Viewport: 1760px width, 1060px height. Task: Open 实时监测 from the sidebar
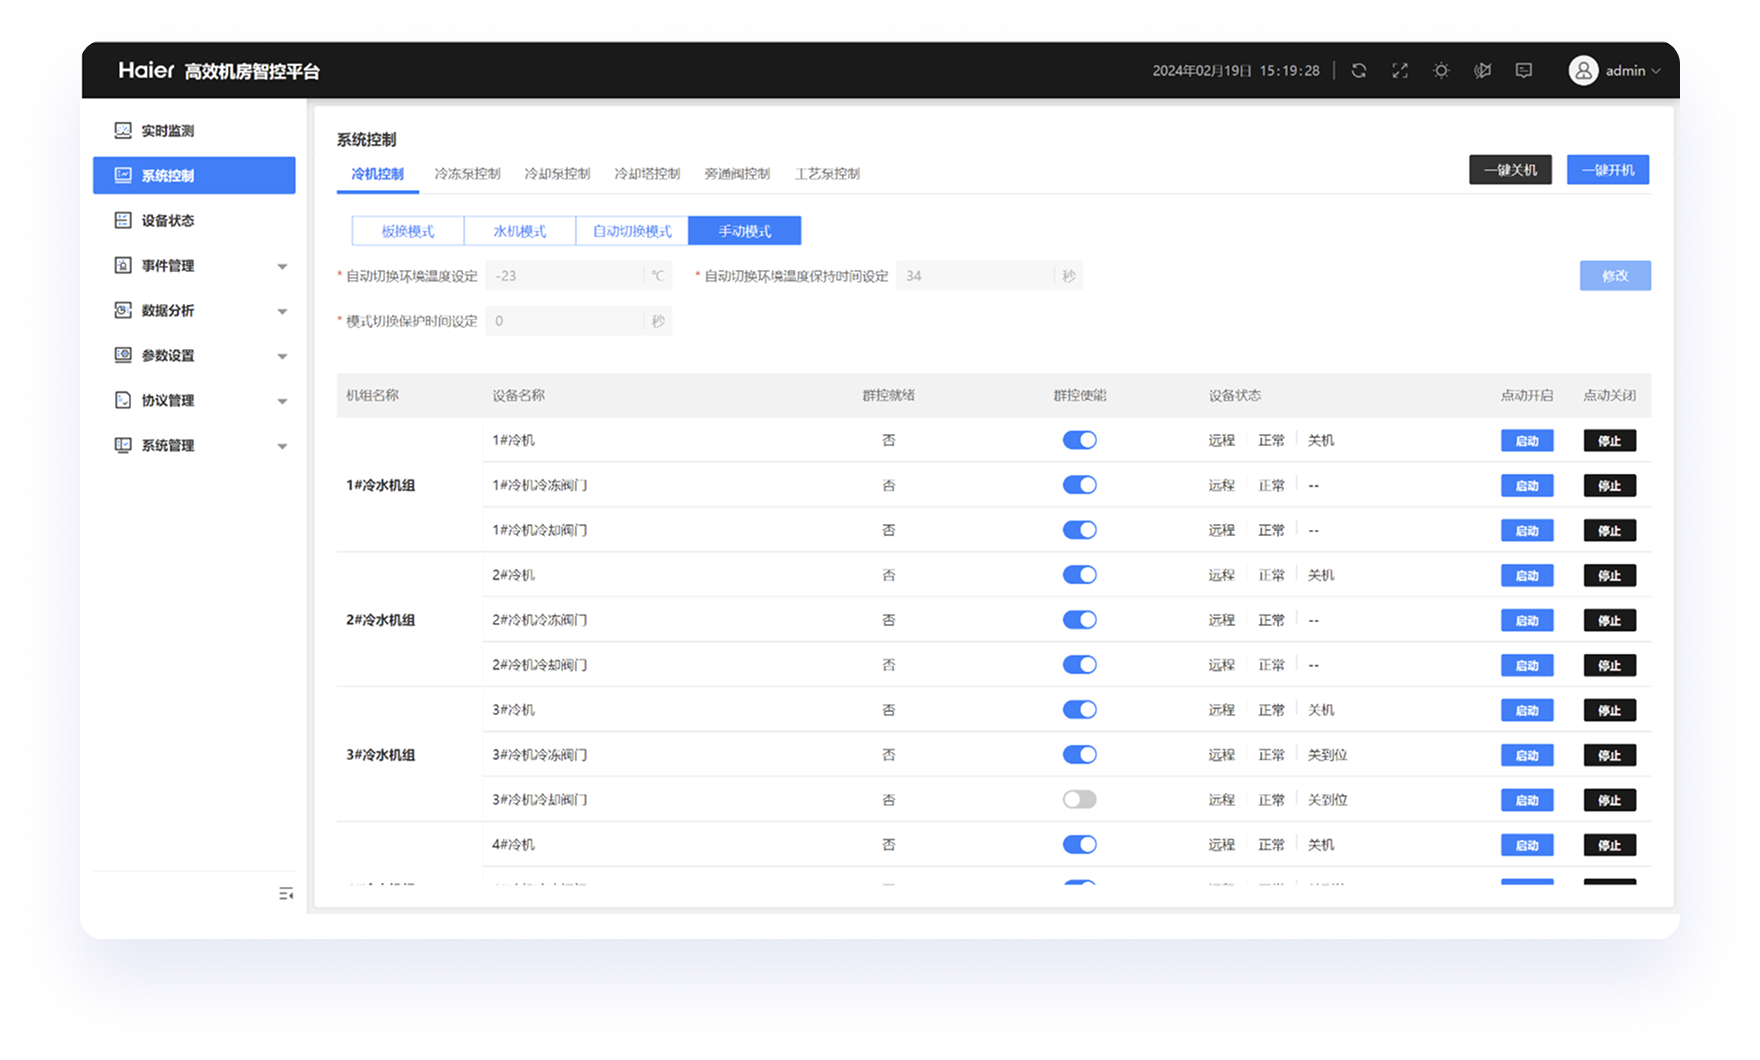click(x=168, y=131)
